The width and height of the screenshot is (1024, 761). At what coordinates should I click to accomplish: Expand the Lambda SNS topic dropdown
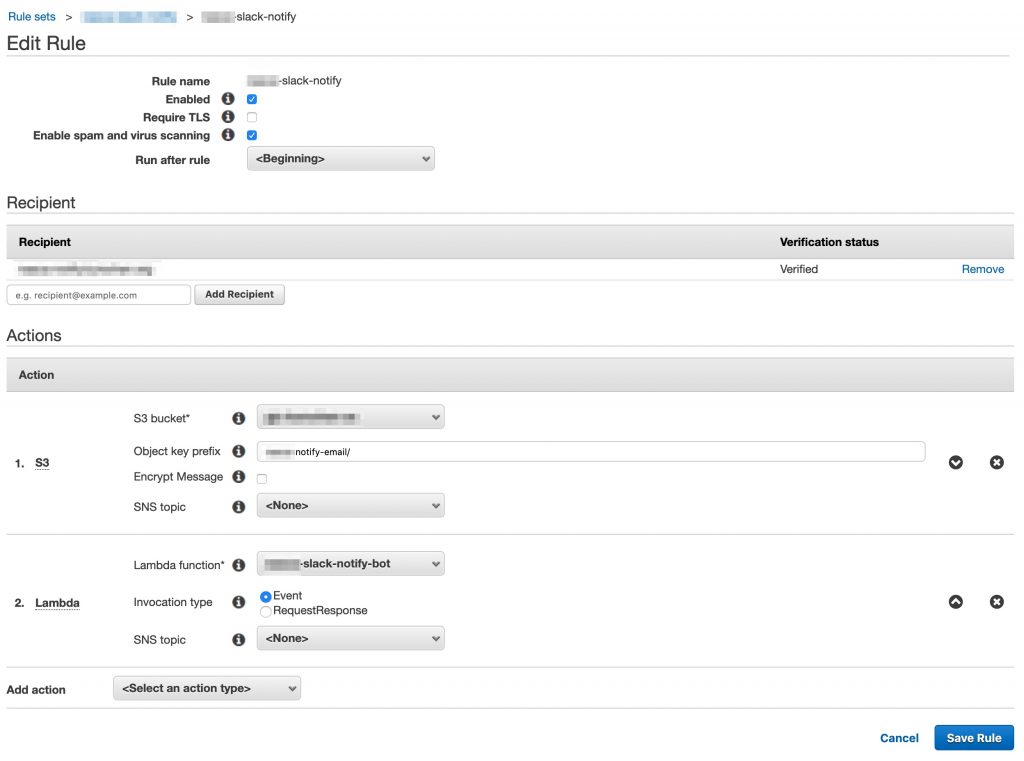pyautogui.click(x=350, y=638)
